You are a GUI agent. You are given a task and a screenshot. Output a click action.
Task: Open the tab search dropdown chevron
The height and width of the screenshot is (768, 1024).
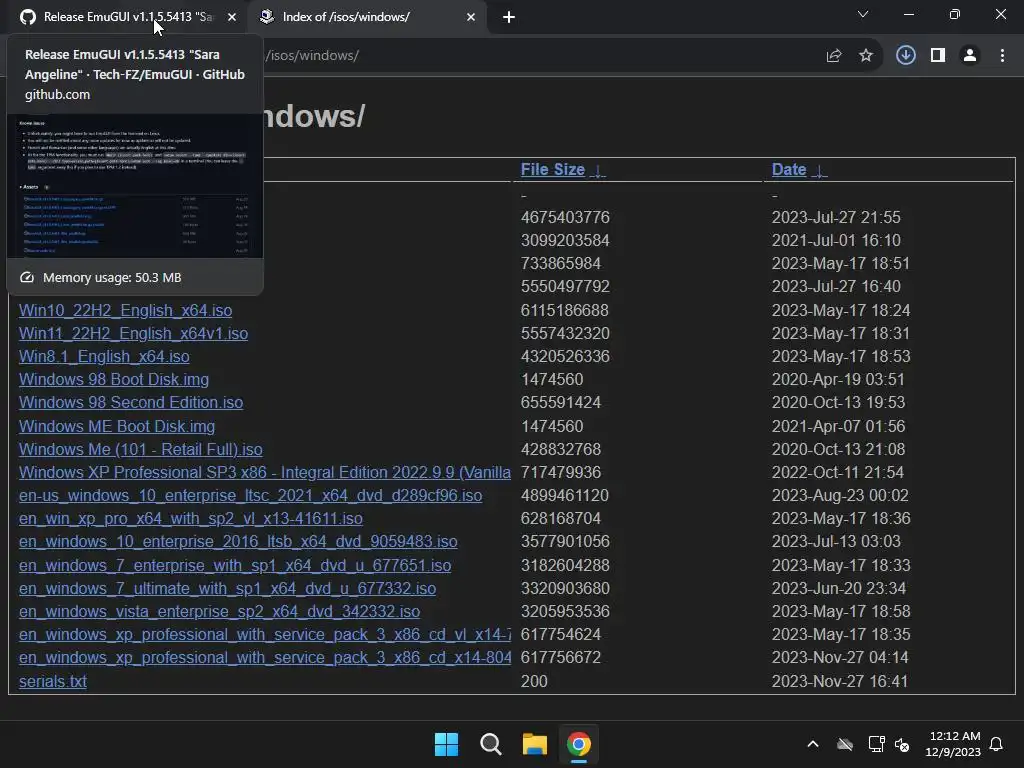point(863,14)
